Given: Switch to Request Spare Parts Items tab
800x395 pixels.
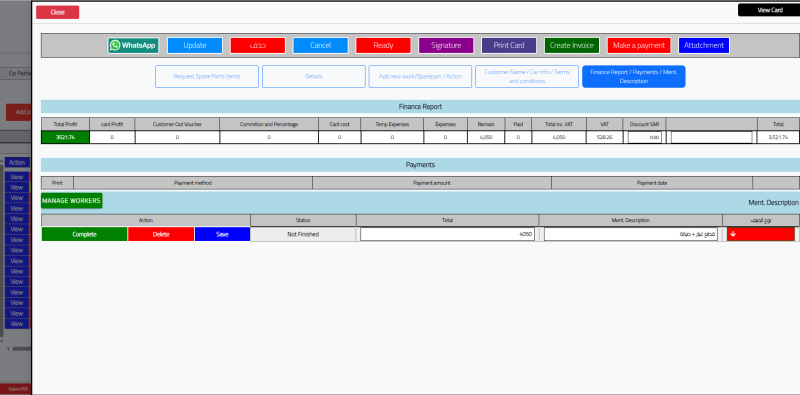Looking at the screenshot, I should tap(207, 77).
